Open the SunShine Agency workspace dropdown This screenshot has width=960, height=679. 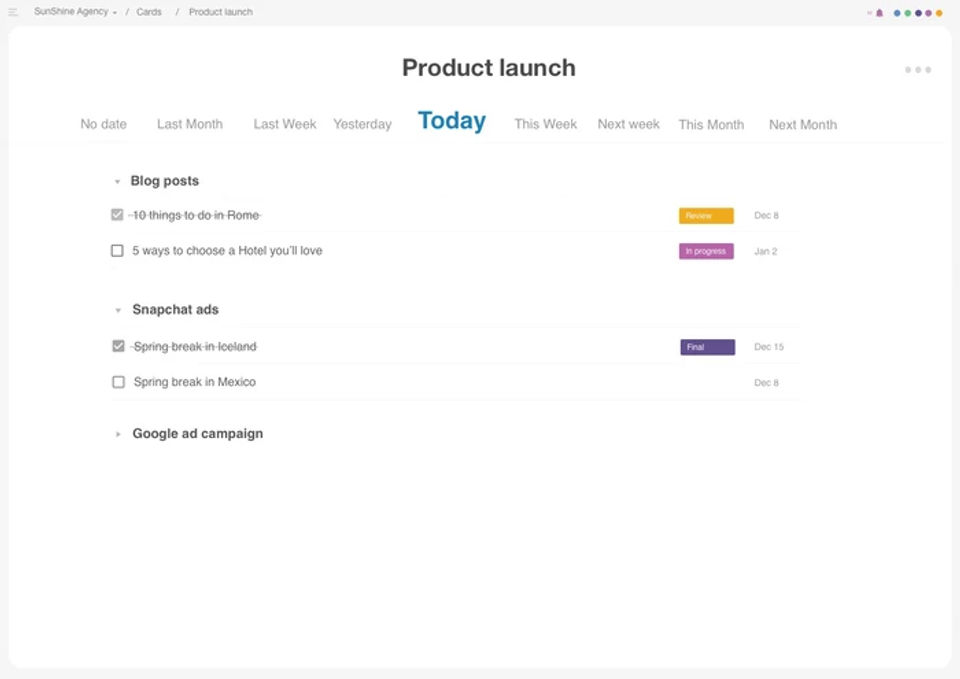(x=75, y=12)
